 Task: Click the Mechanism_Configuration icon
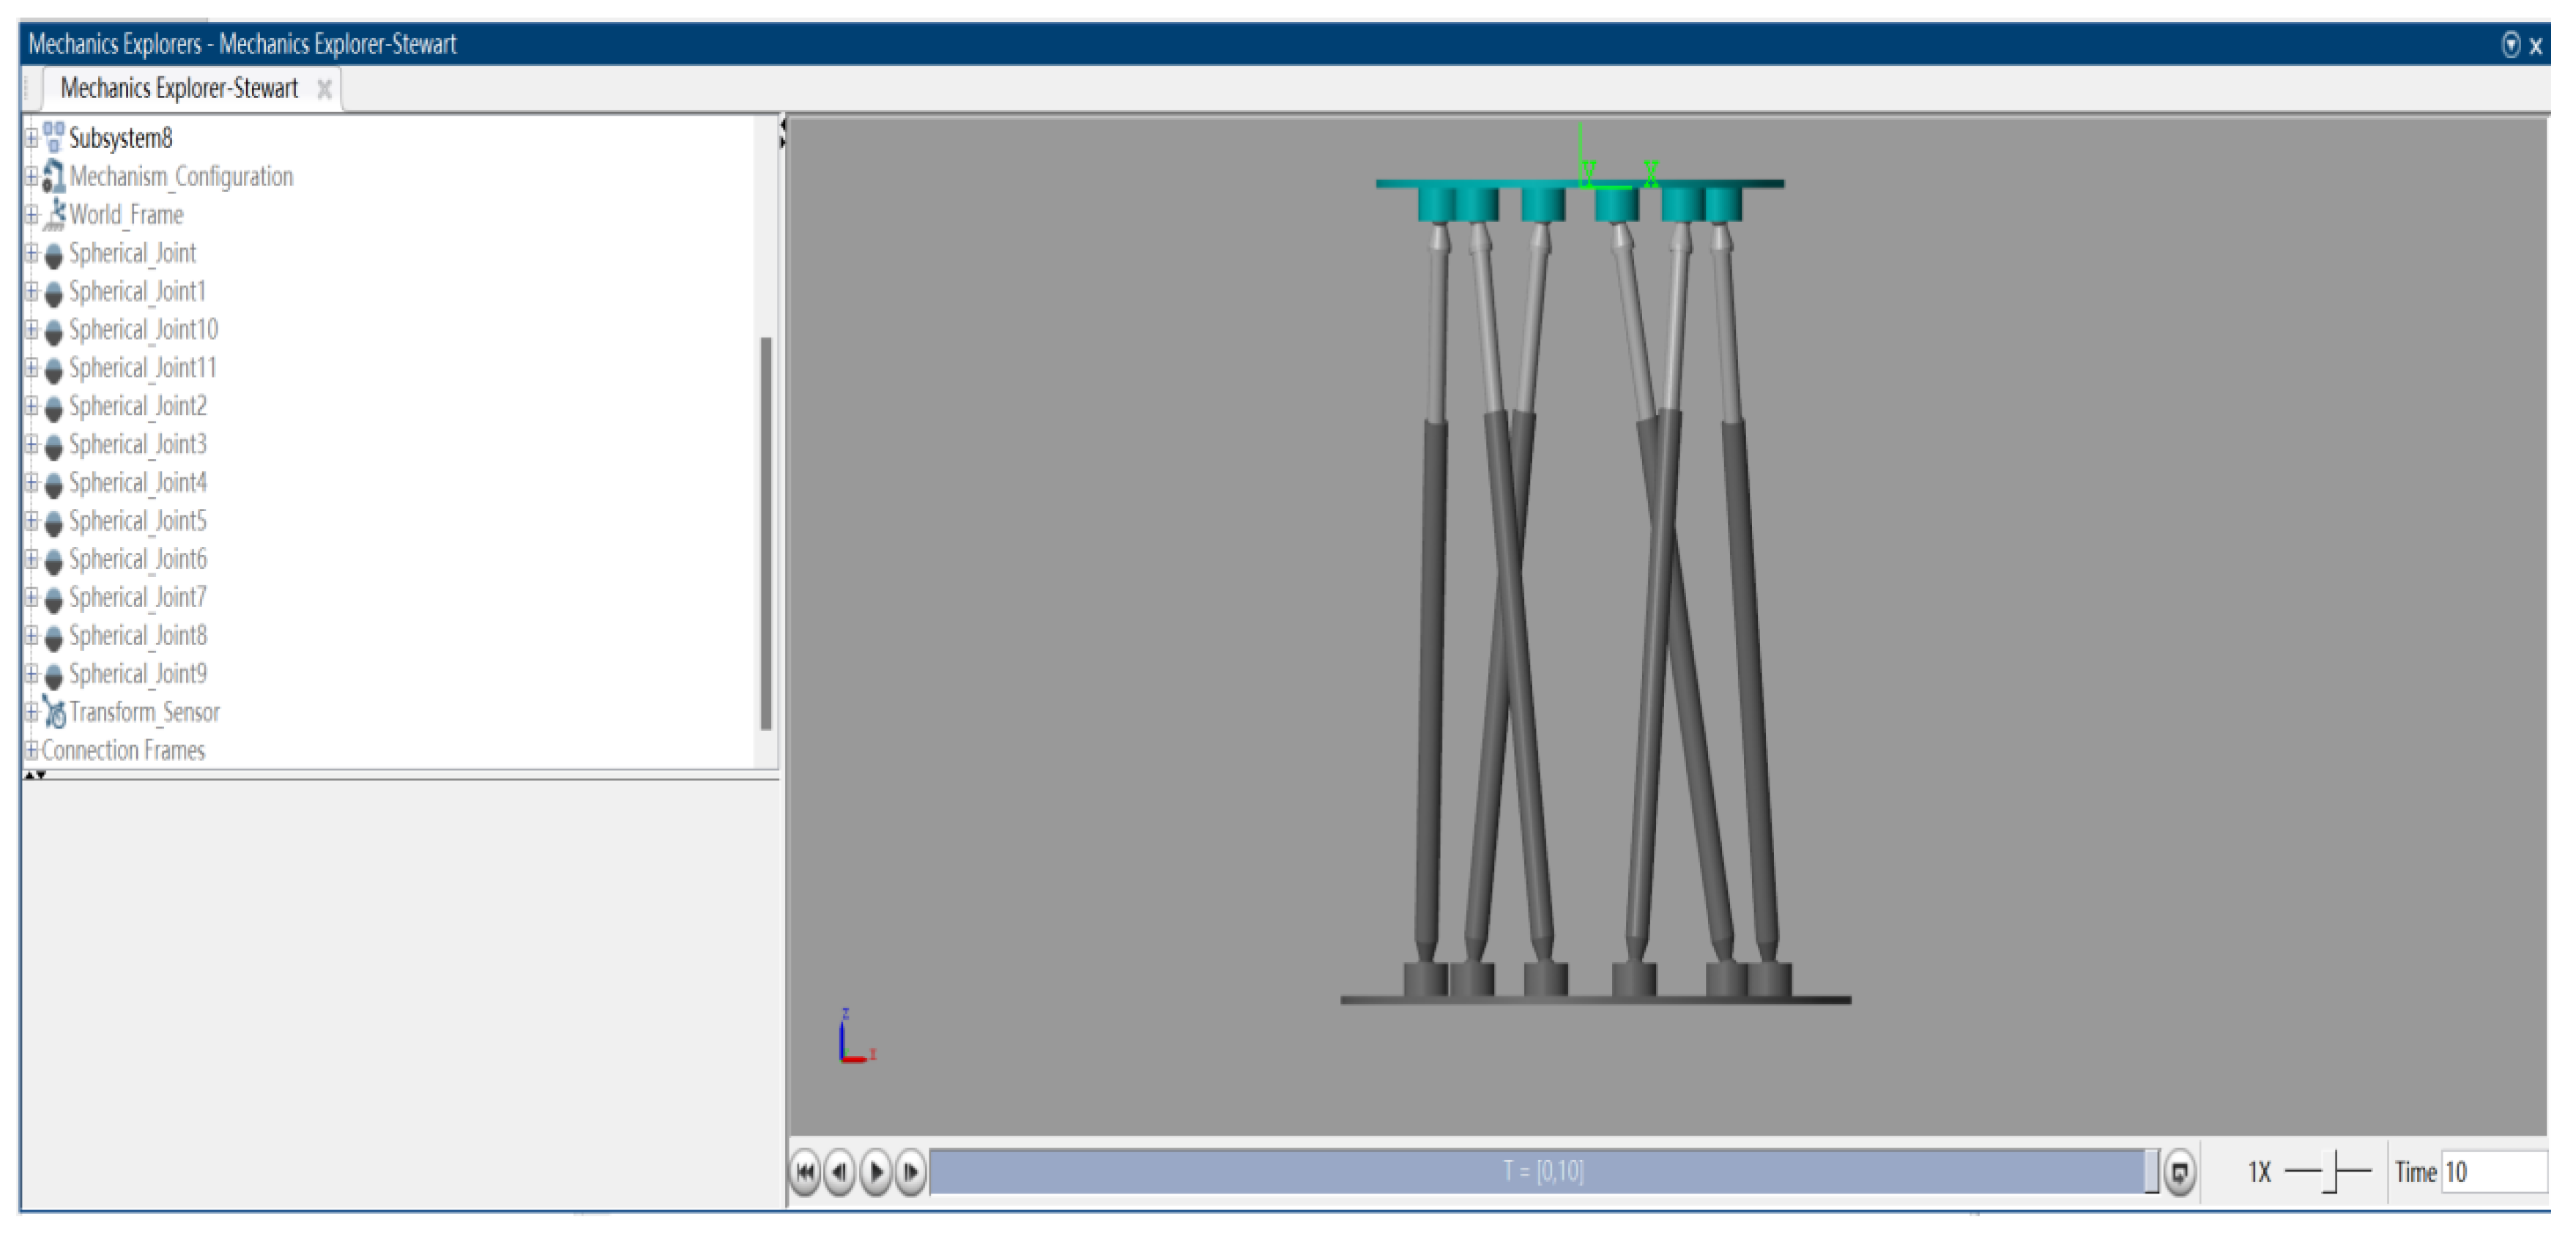(53, 176)
